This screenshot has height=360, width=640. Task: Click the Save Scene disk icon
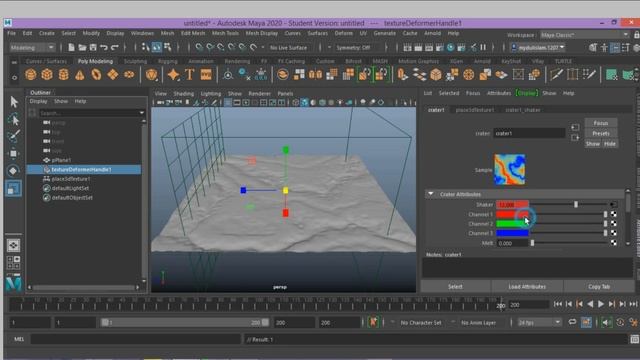[x=93, y=47]
